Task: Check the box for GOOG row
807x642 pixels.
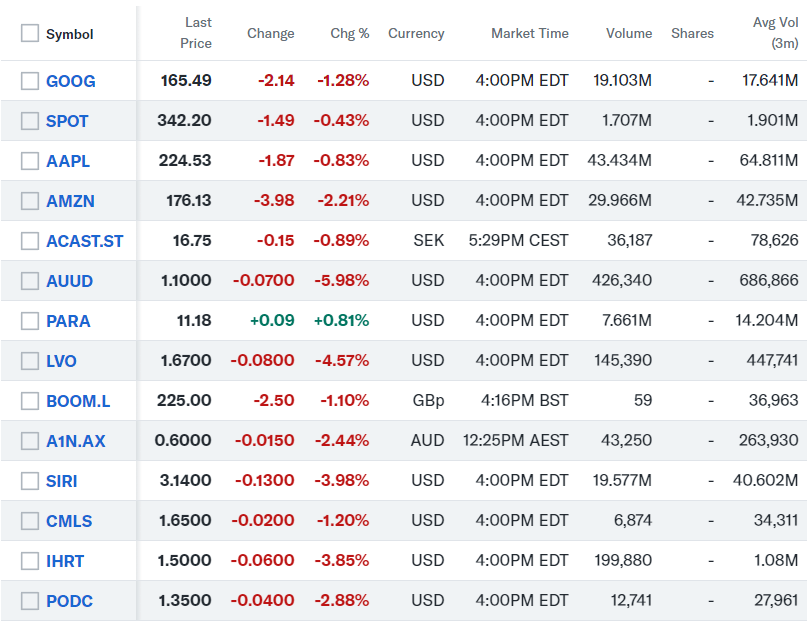Action: [30, 81]
